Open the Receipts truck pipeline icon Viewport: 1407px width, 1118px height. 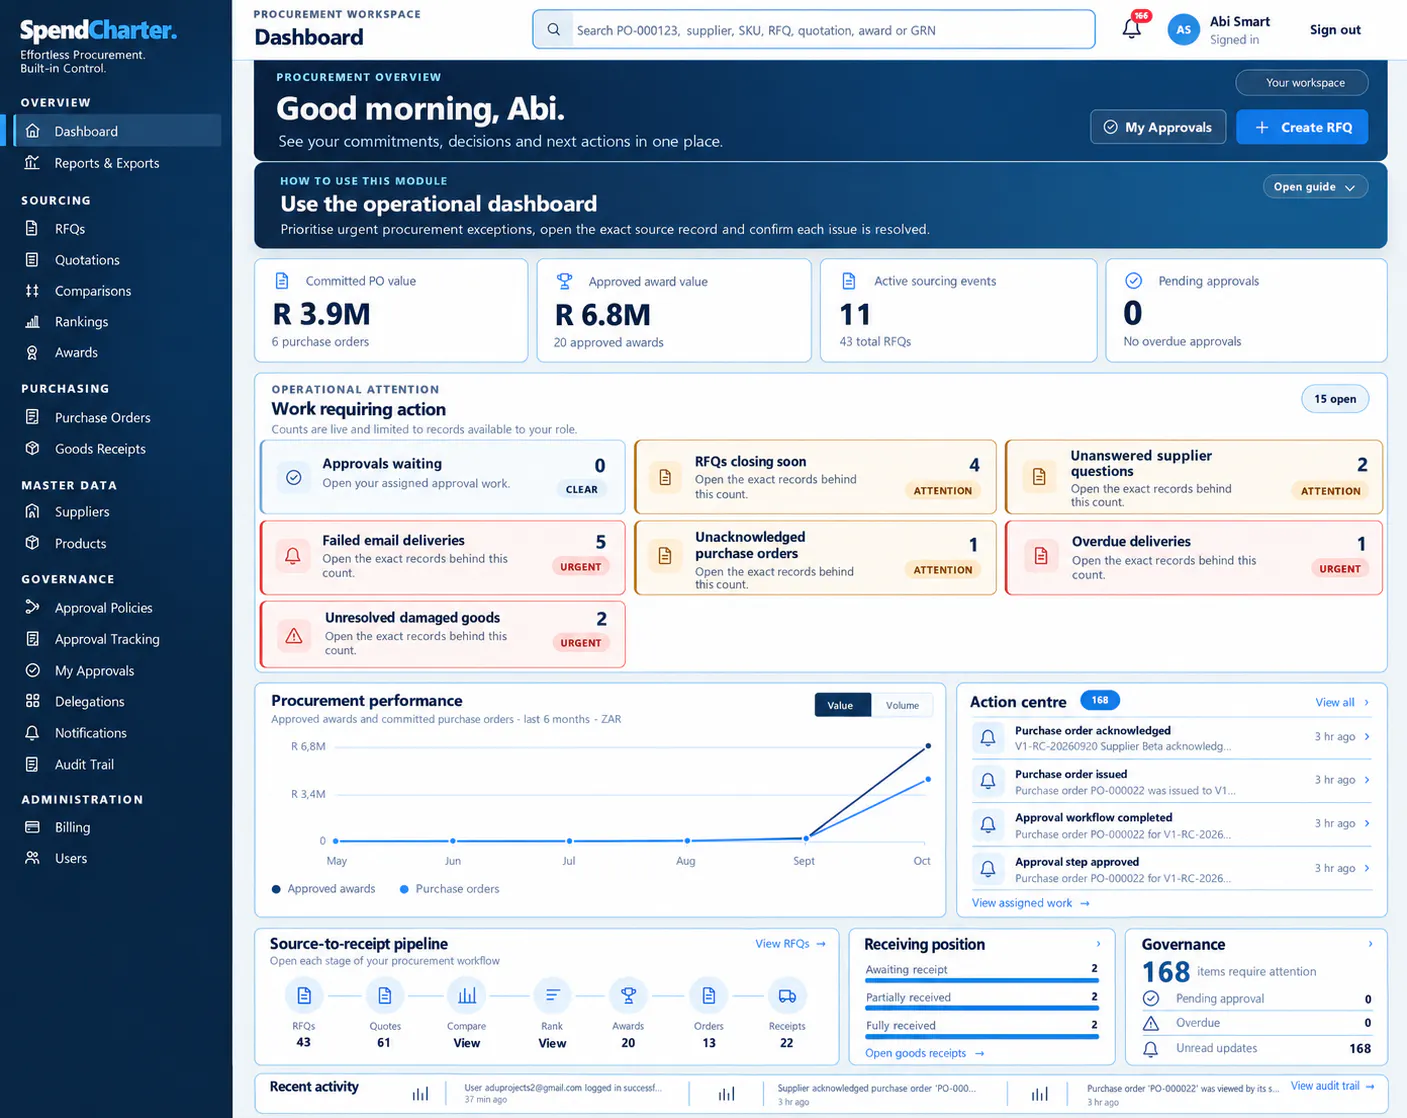coord(787,996)
